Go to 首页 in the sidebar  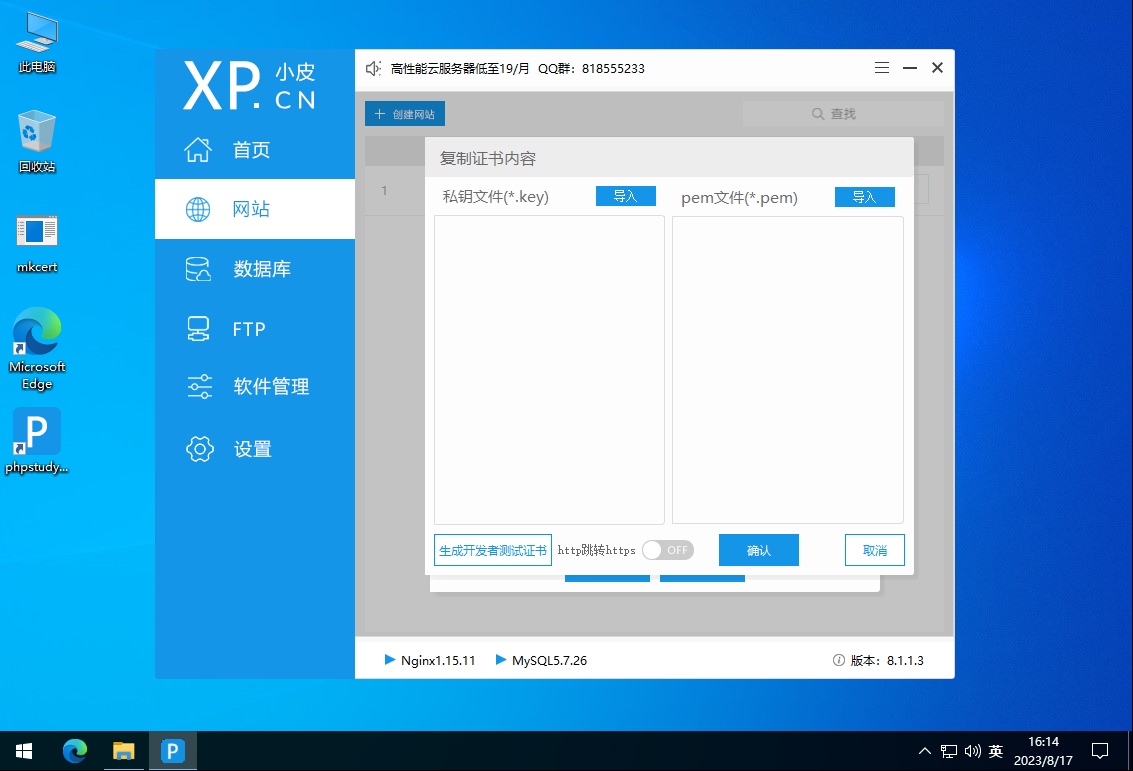point(251,150)
